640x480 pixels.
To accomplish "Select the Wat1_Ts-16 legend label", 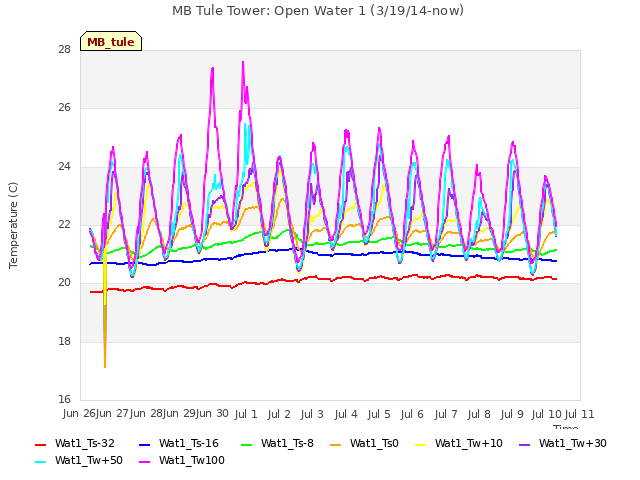I will coord(189,444).
